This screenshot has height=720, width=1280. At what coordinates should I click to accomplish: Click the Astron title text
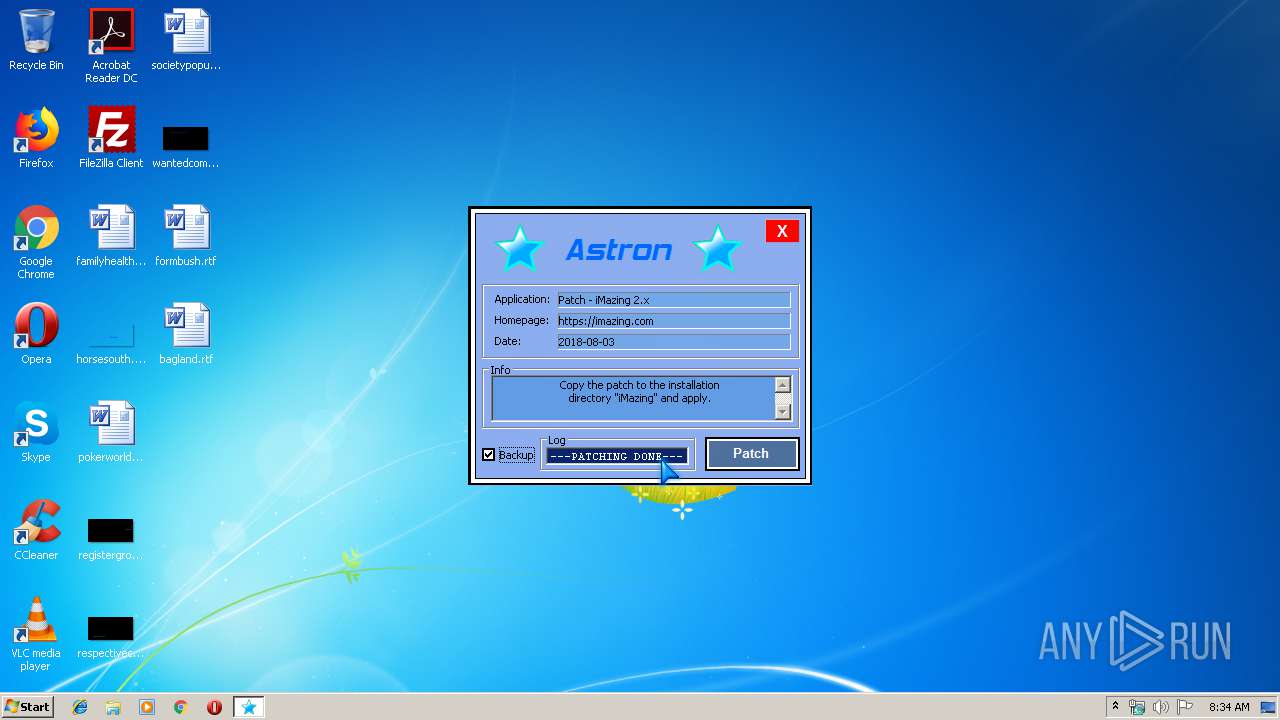[x=619, y=250]
